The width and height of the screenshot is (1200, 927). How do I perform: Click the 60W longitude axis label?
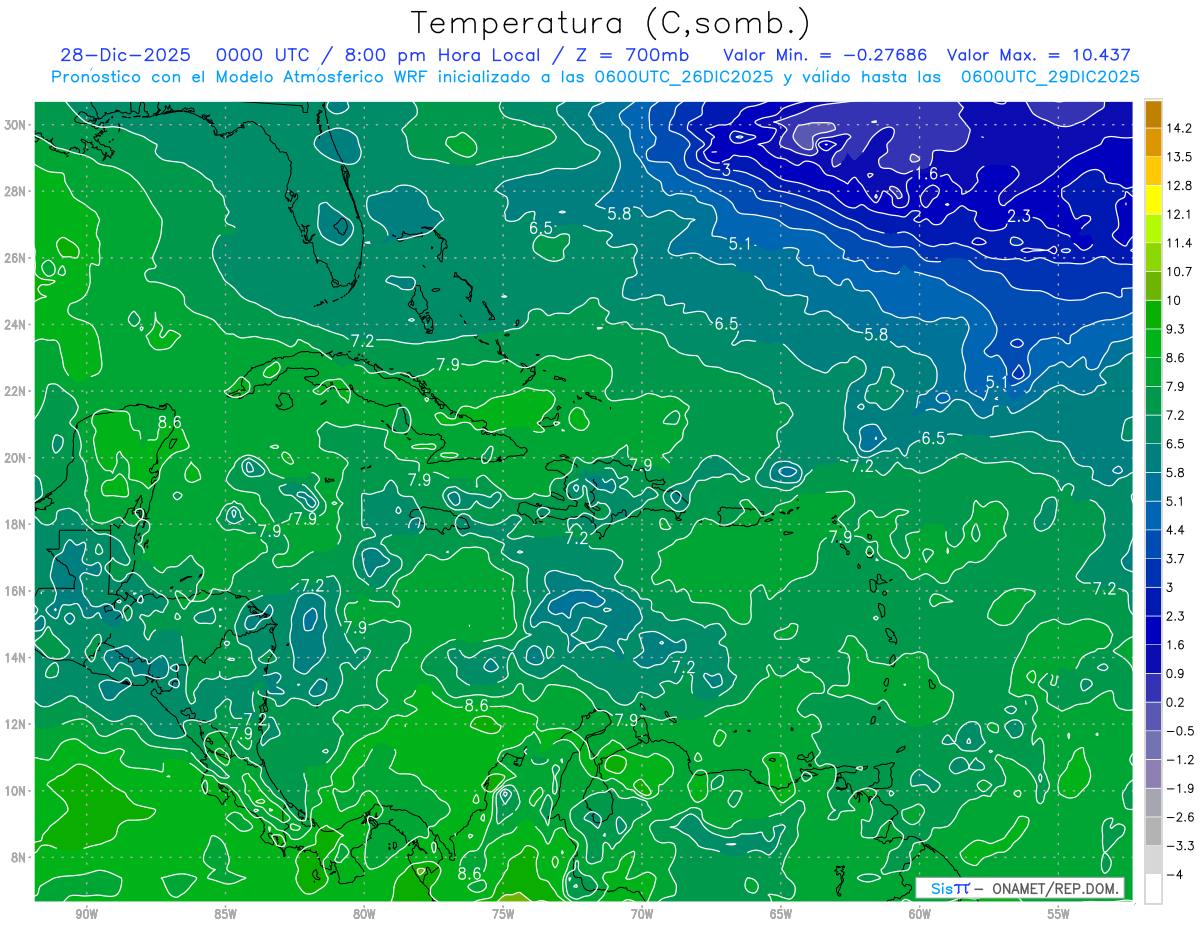click(920, 915)
